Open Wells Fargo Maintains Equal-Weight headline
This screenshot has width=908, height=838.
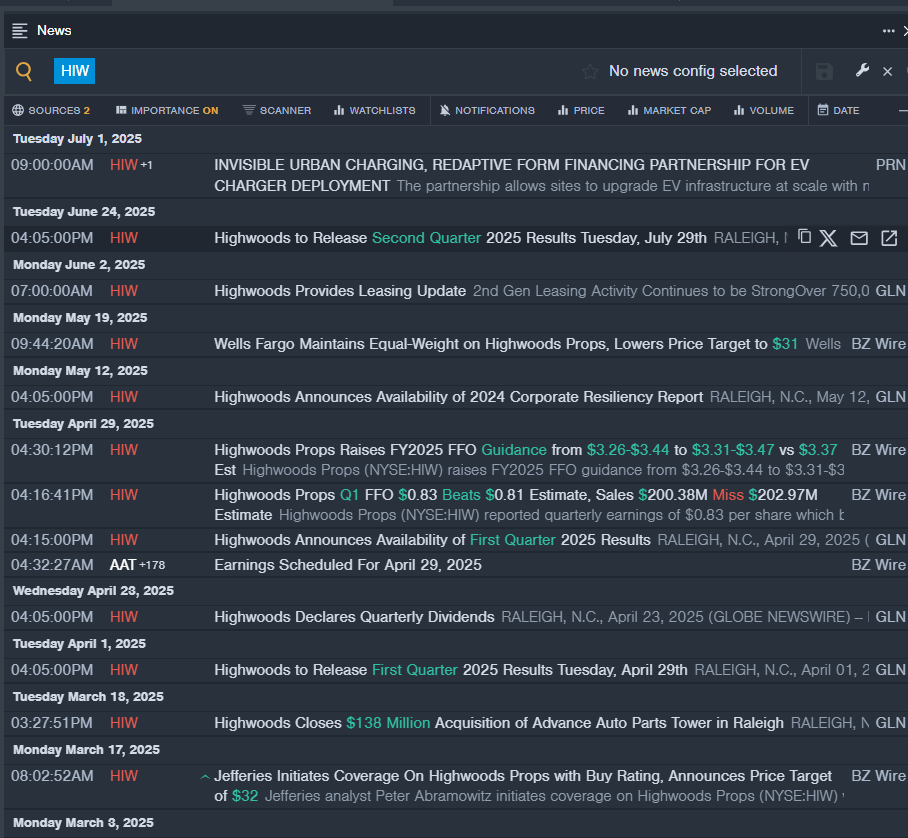[506, 344]
